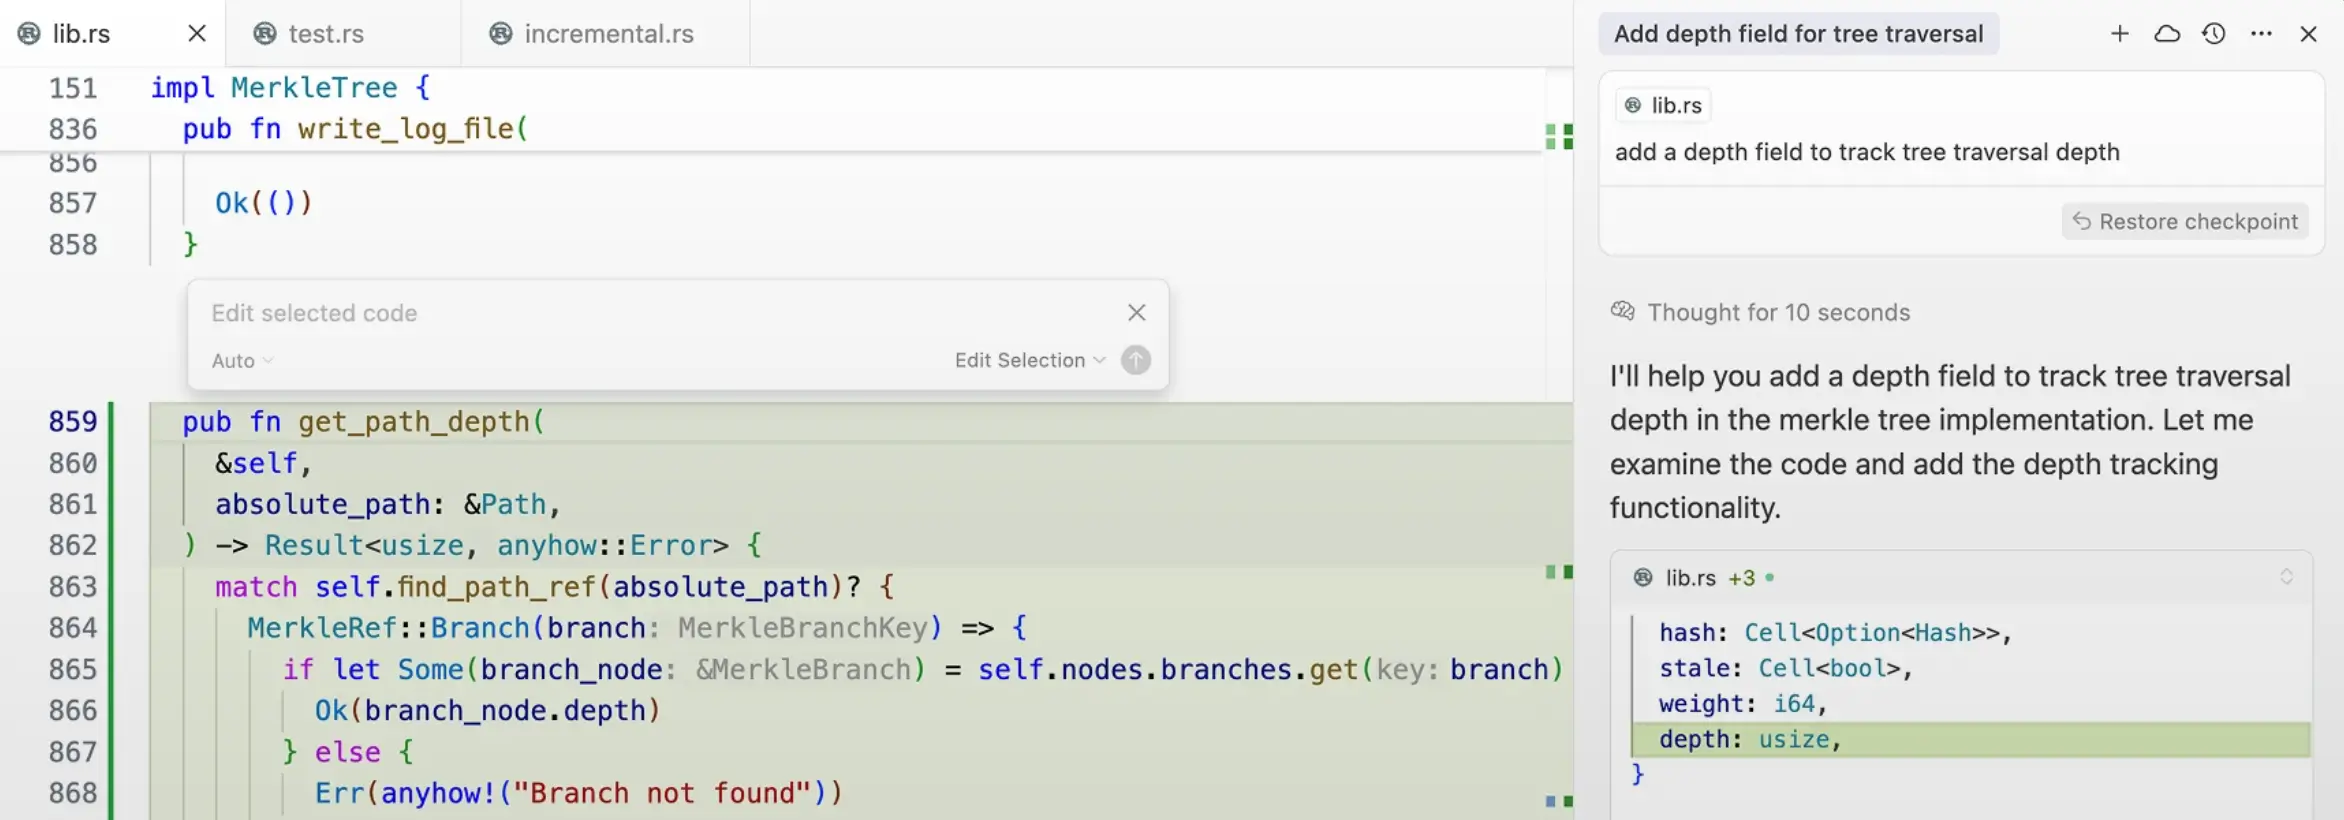
Task: Click 'match self.find_path_ref' code line
Action: point(555,587)
